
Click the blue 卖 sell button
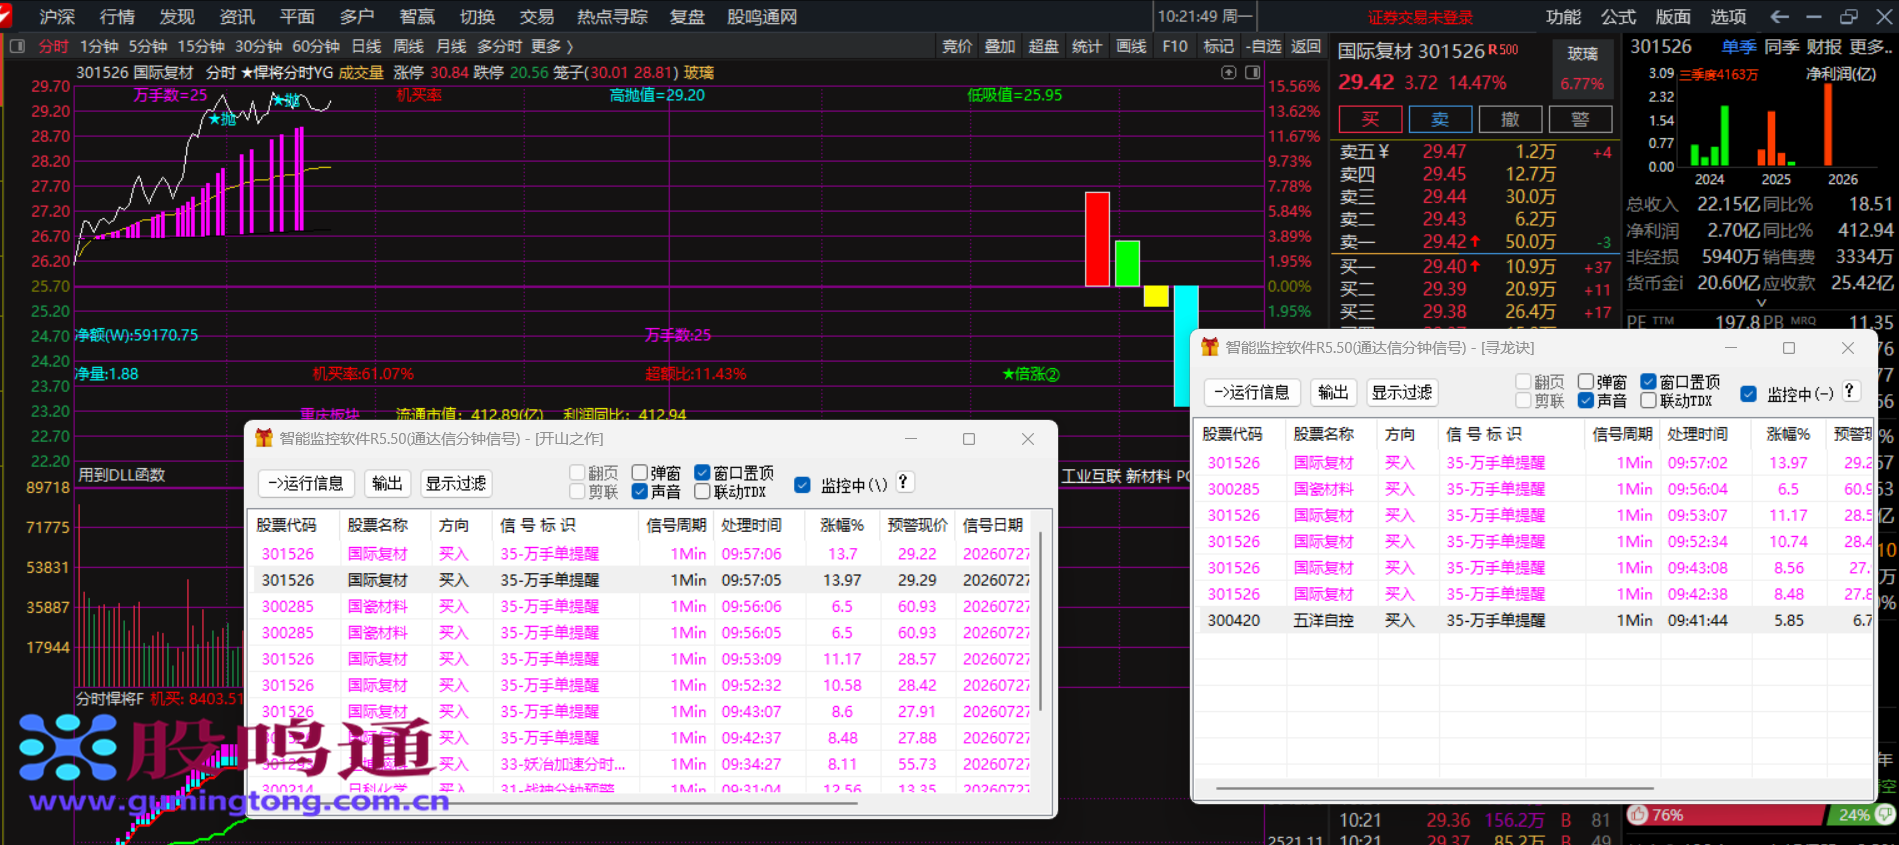point(1440,119)
